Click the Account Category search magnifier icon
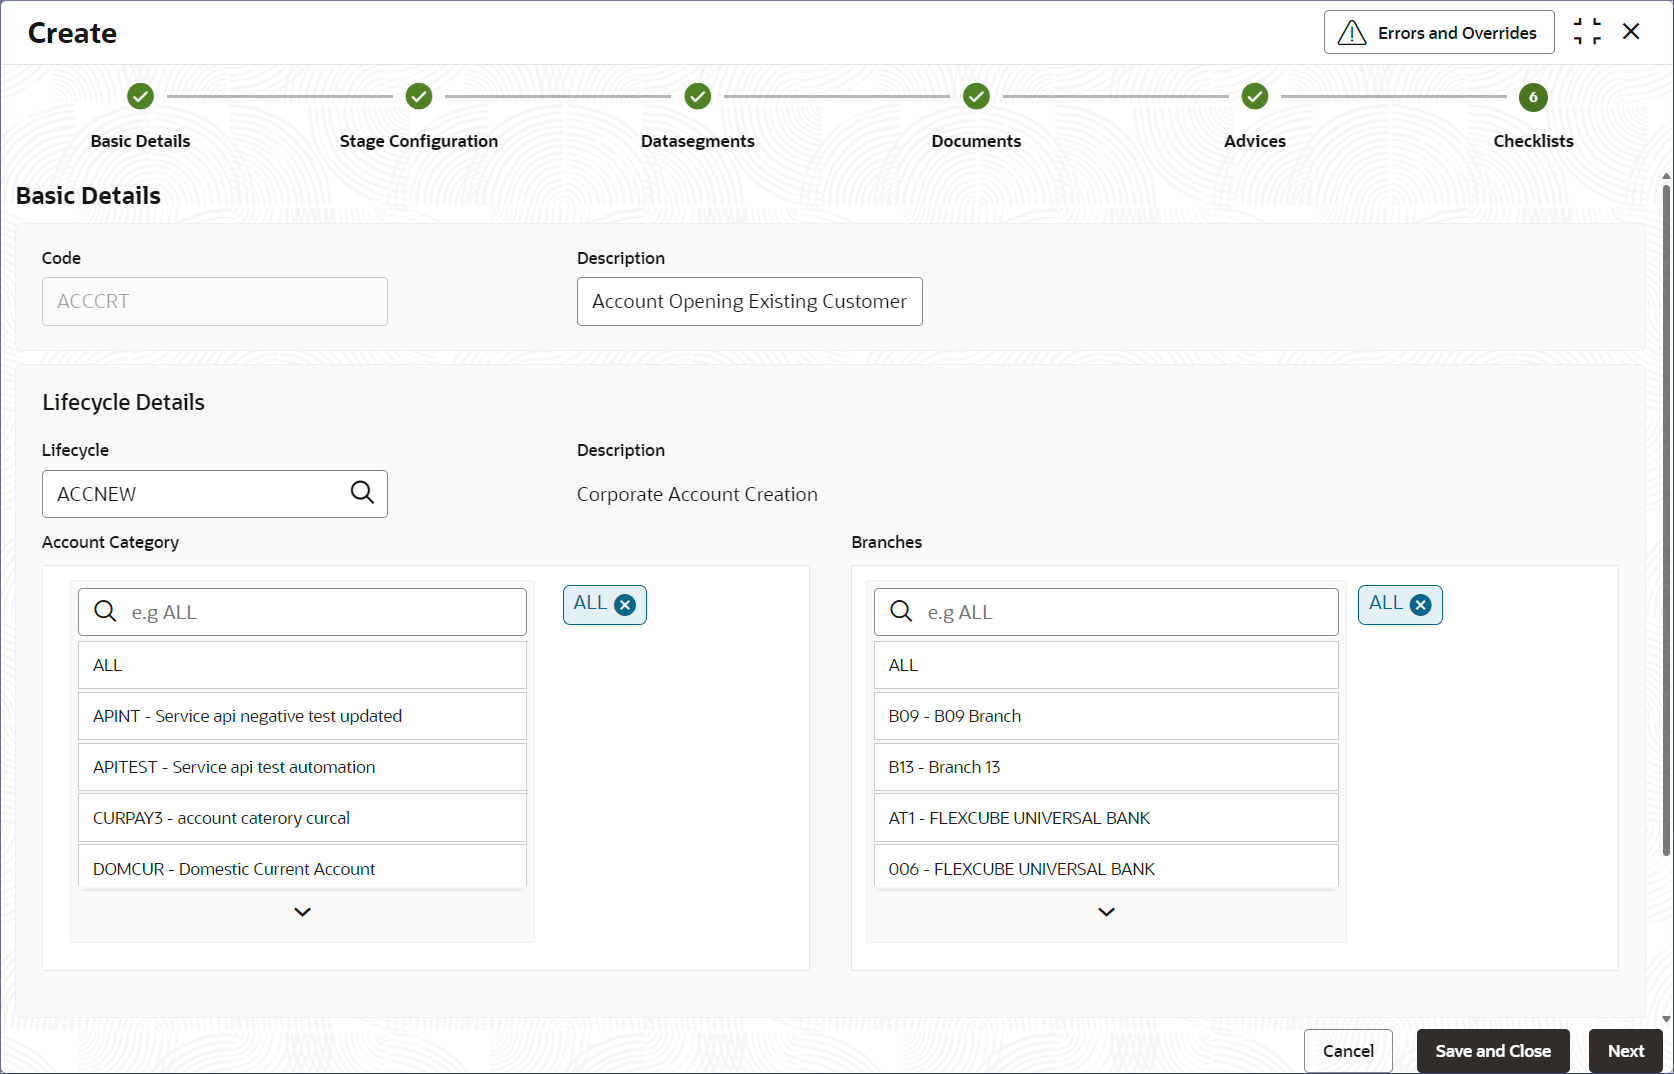This screenshot has height=1074, width=1674. click(105, 611)
